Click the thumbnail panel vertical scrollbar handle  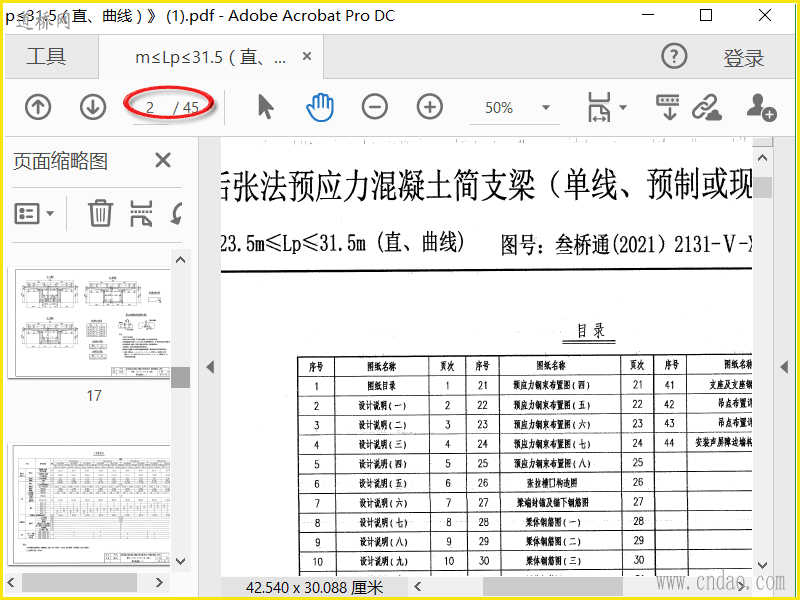coord(180,378)
